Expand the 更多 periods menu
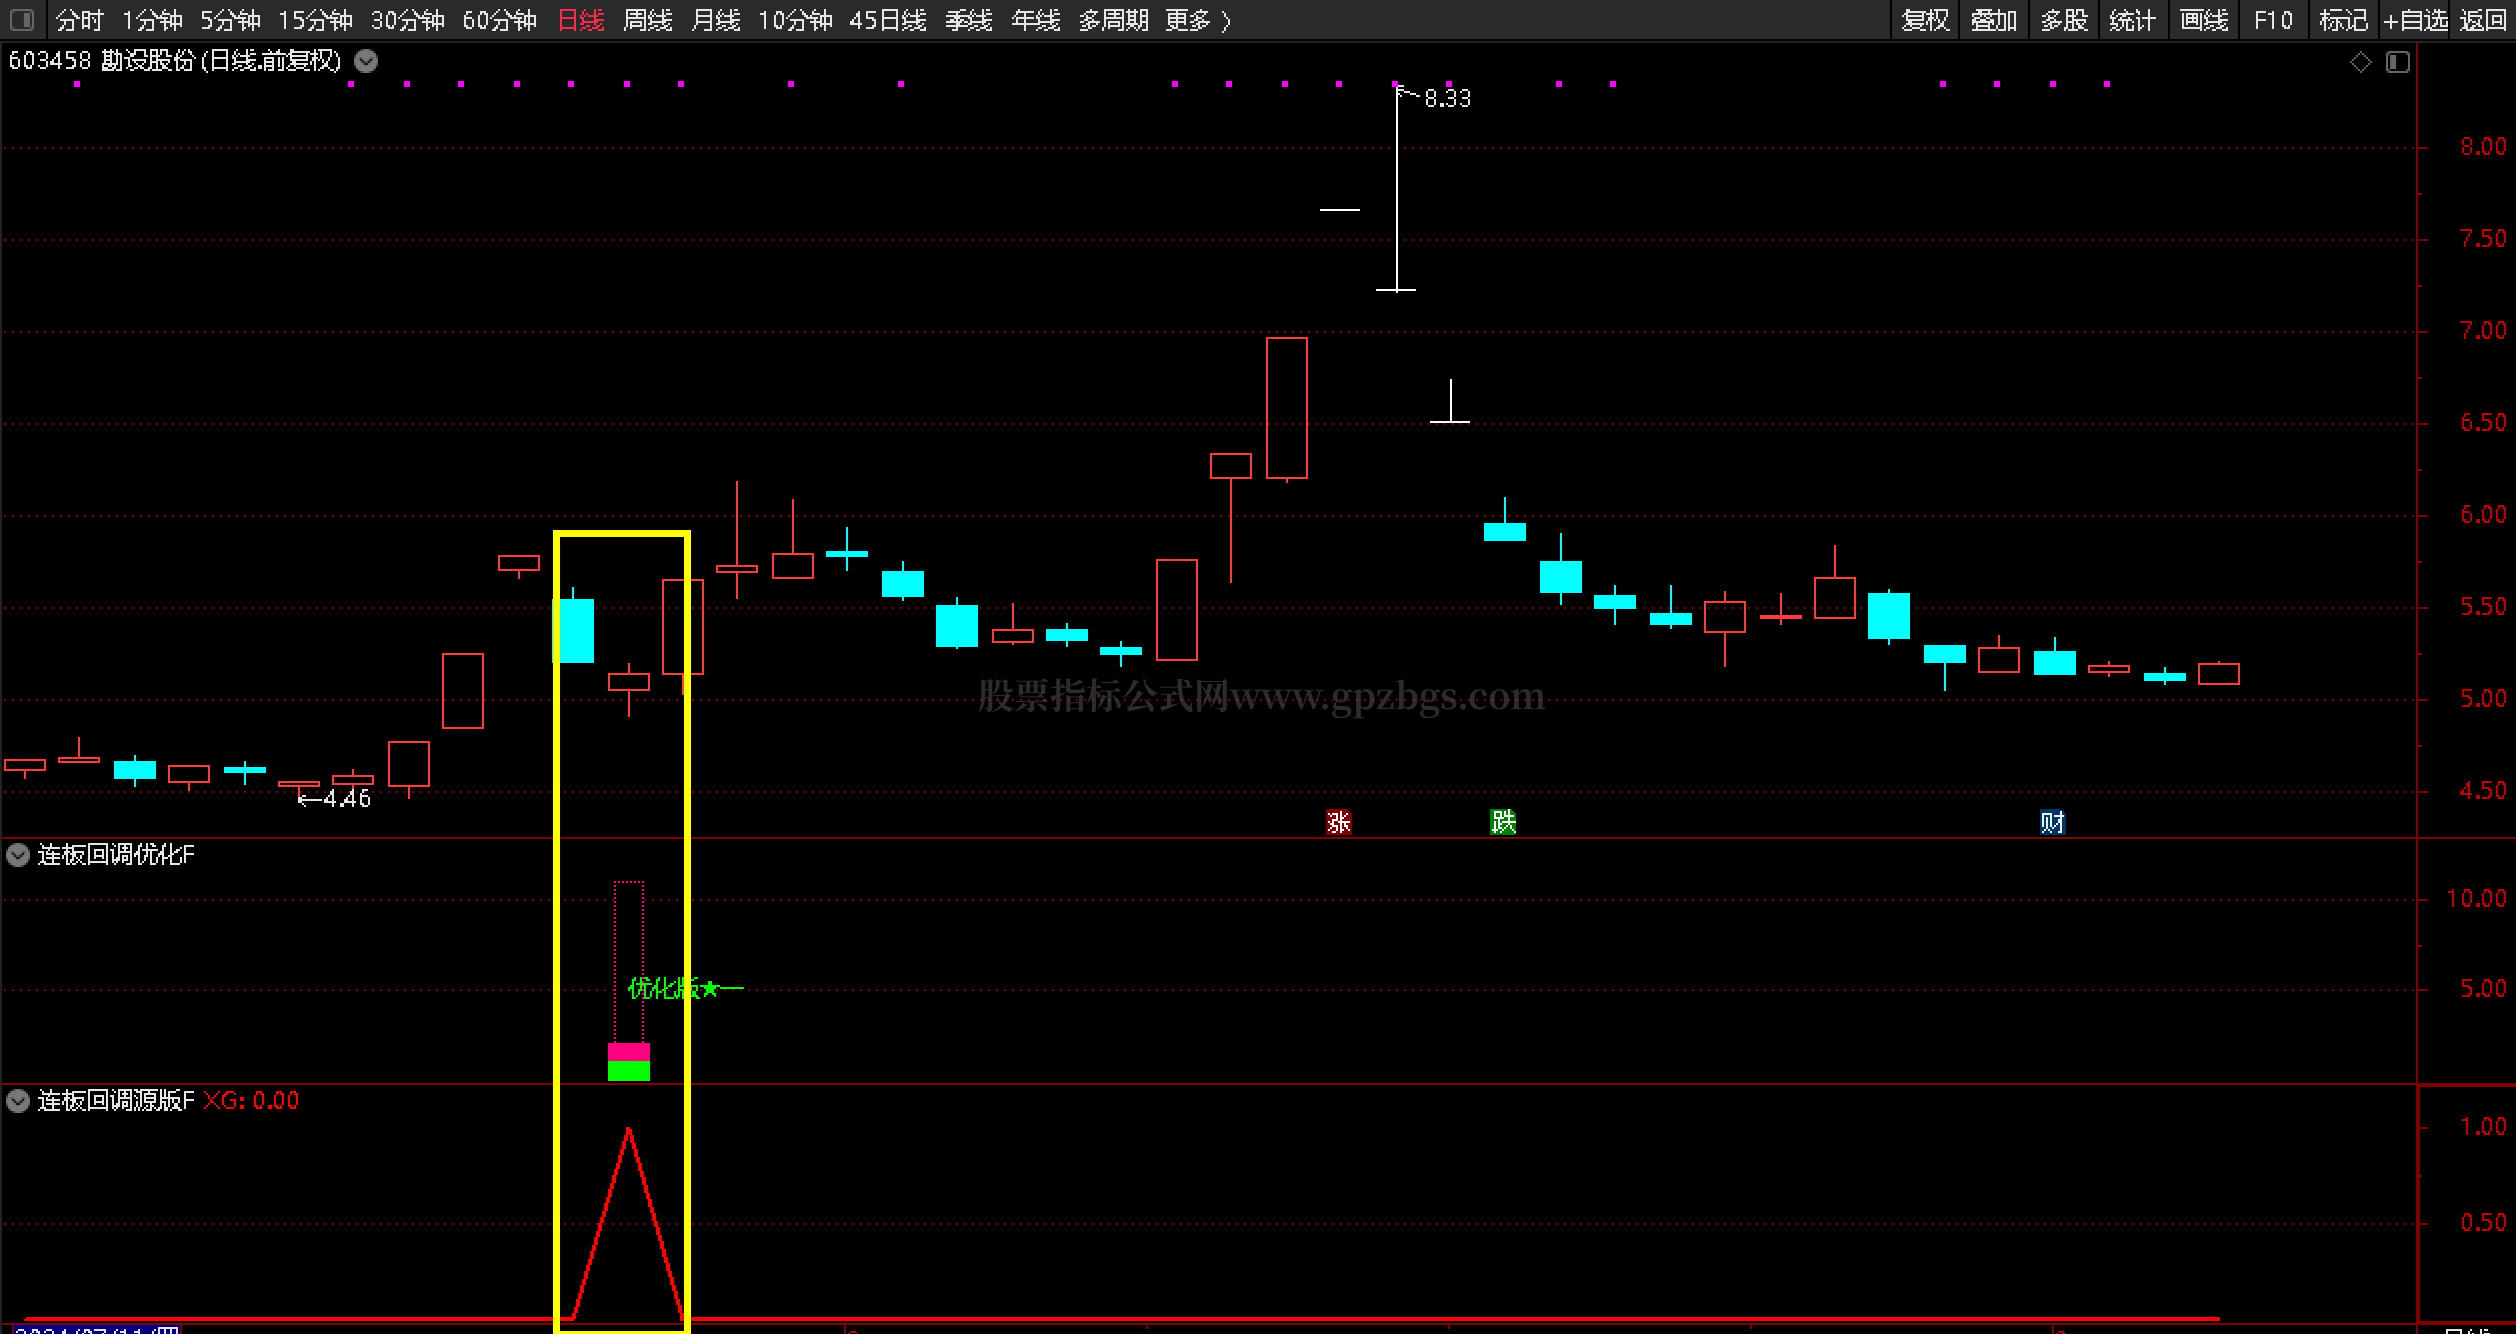The image size is (2516, 1334). click(x=1198, y=20)
